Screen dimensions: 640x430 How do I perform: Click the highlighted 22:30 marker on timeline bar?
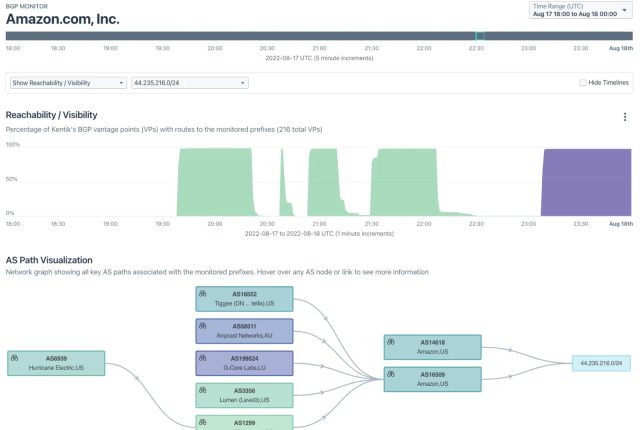pyautogui.click(x=480, y=36)
